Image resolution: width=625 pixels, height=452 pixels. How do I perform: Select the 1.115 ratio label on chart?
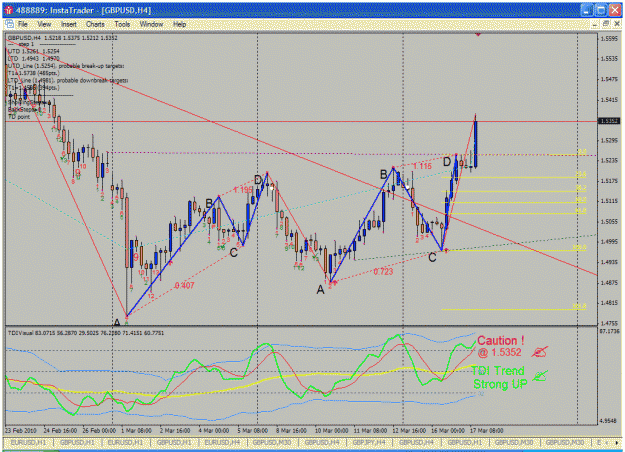(x=422, y=166)
